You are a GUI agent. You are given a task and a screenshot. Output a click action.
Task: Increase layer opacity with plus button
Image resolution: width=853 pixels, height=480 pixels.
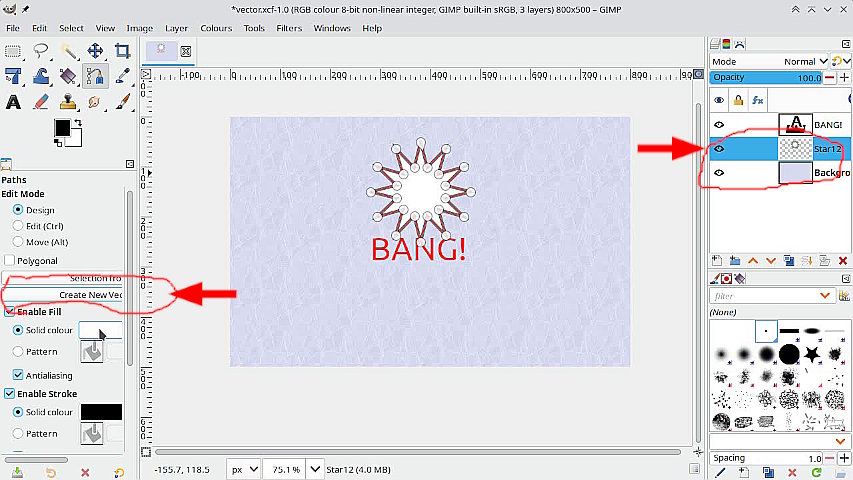pyautogui.click(x=844, y=77)
